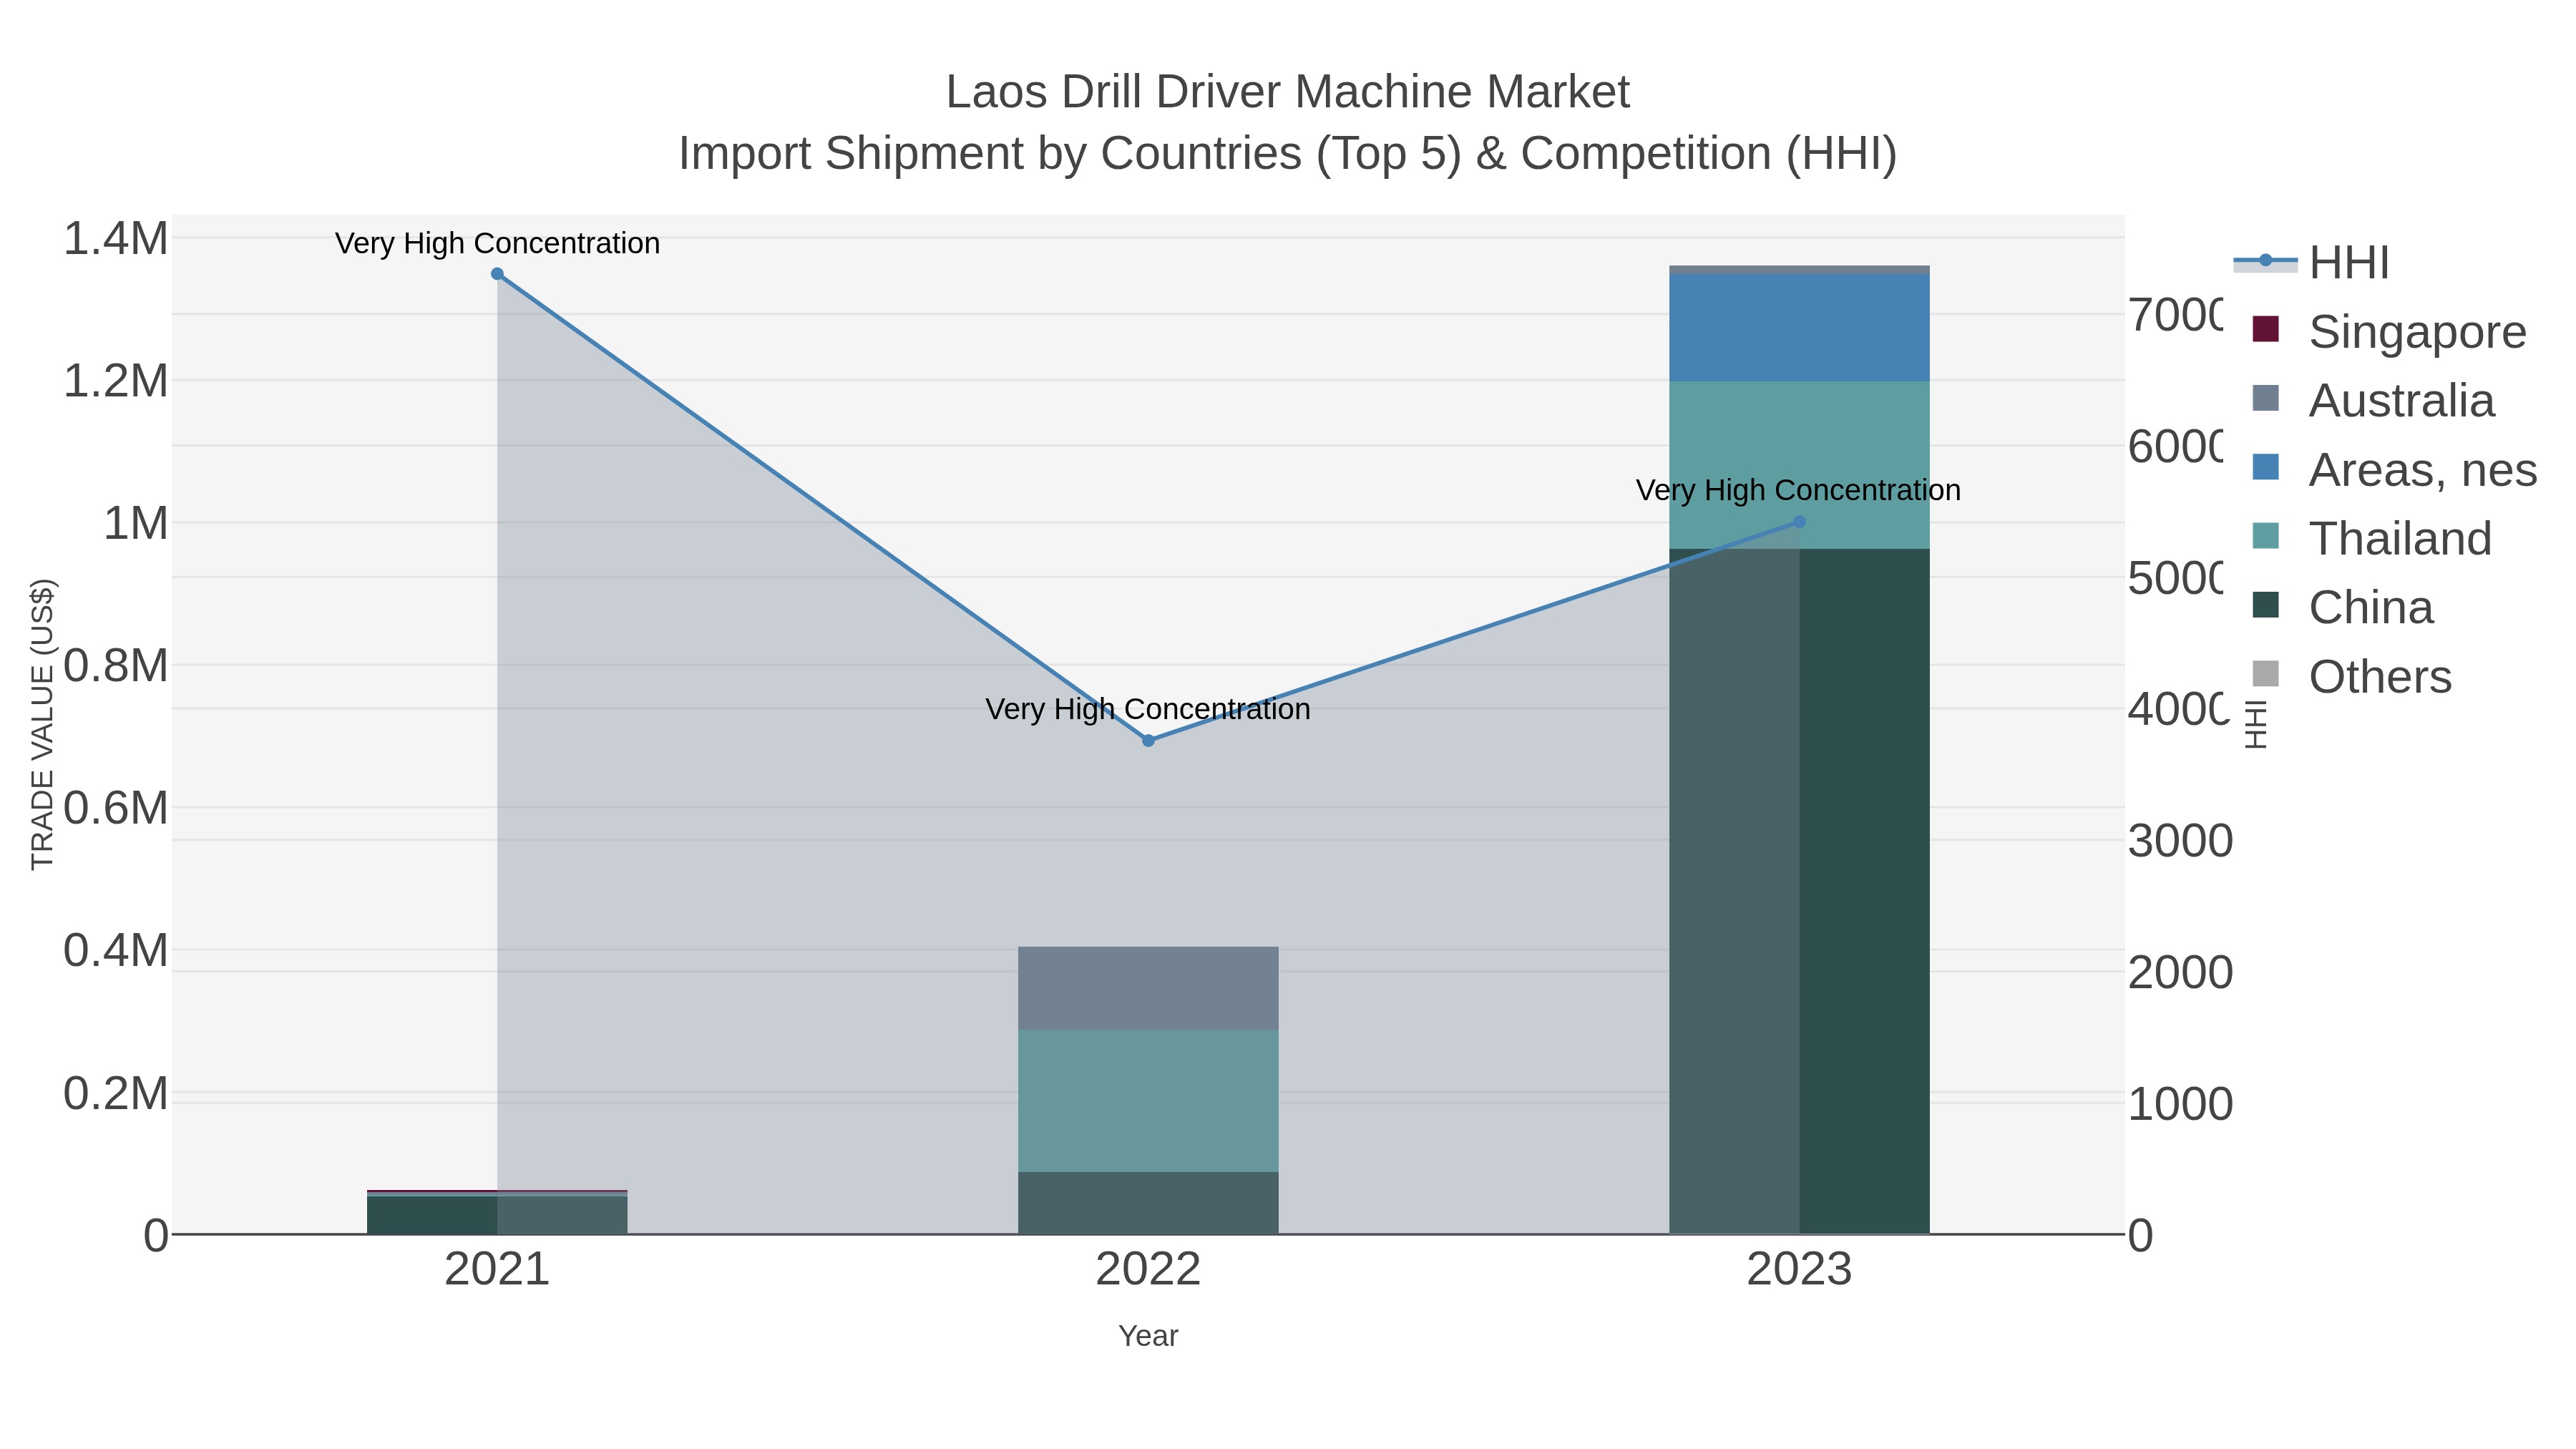Screen dimensions: 2576x1449
Task: Select the China segment of 2023 bar
Action: (x=1799, y=891)
